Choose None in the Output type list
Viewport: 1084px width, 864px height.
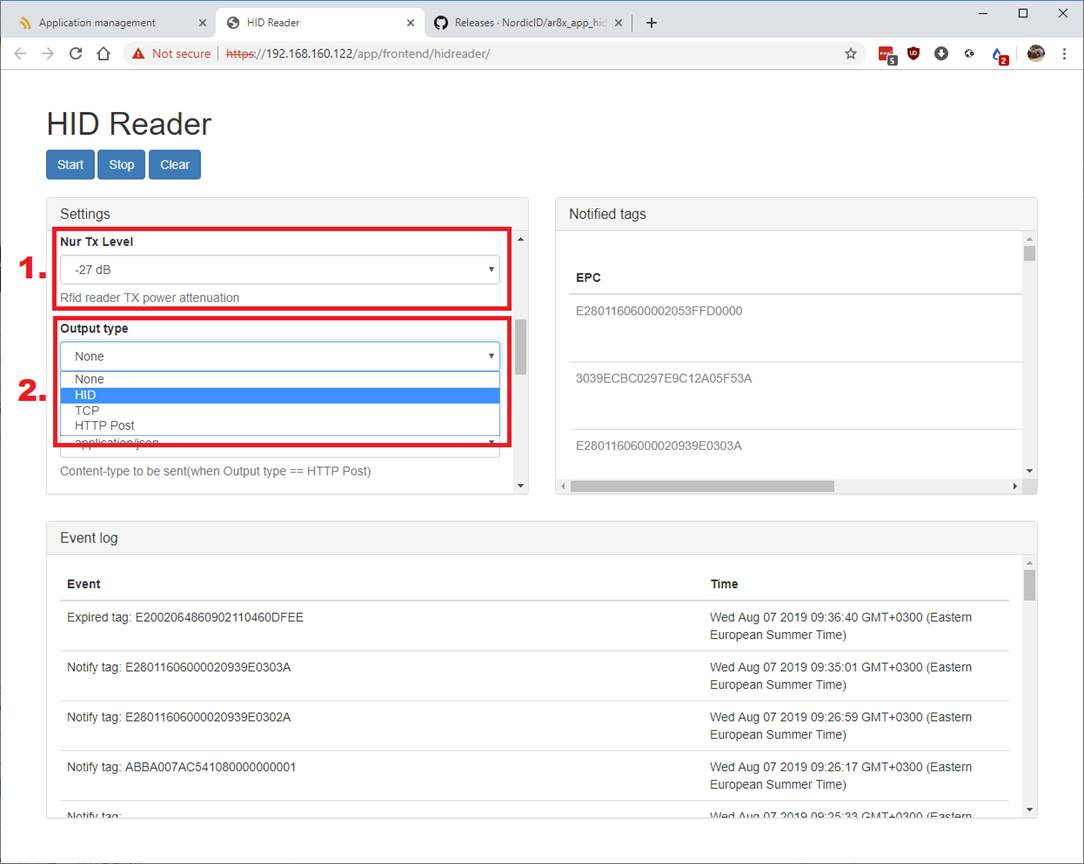[280, 379]
